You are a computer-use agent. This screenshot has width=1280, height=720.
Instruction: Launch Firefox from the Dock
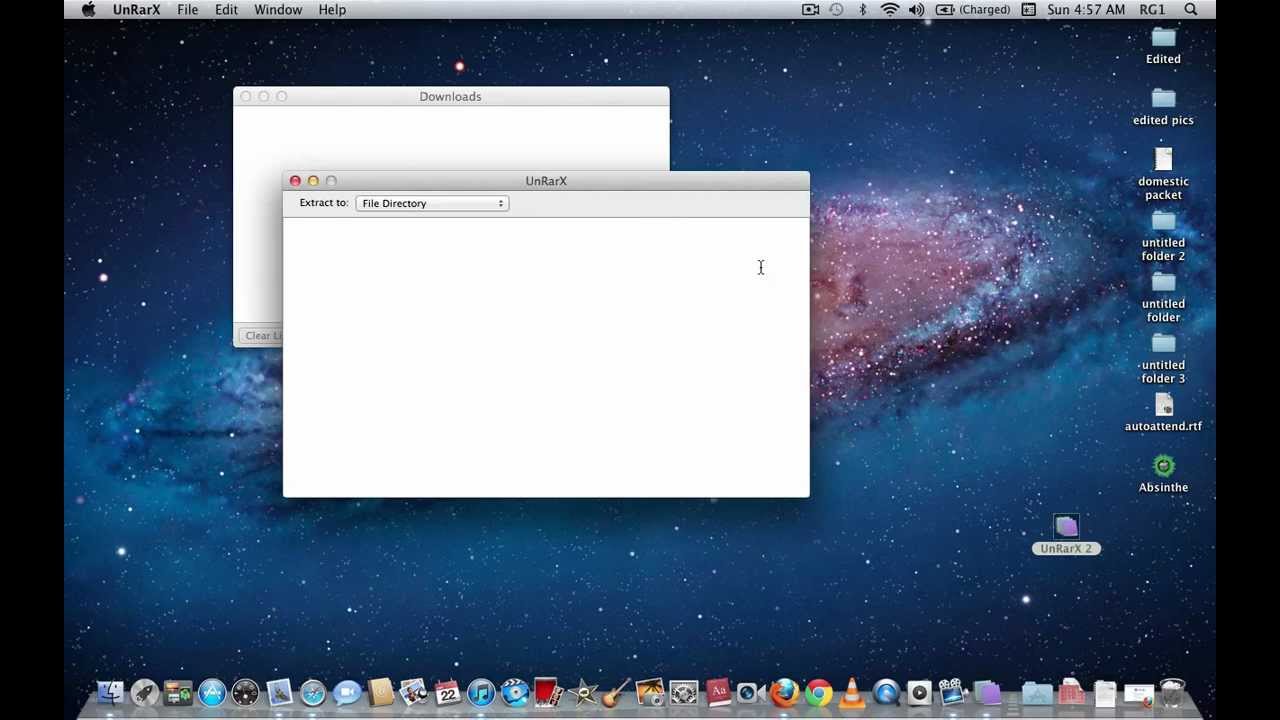click(x=785, y=692)
